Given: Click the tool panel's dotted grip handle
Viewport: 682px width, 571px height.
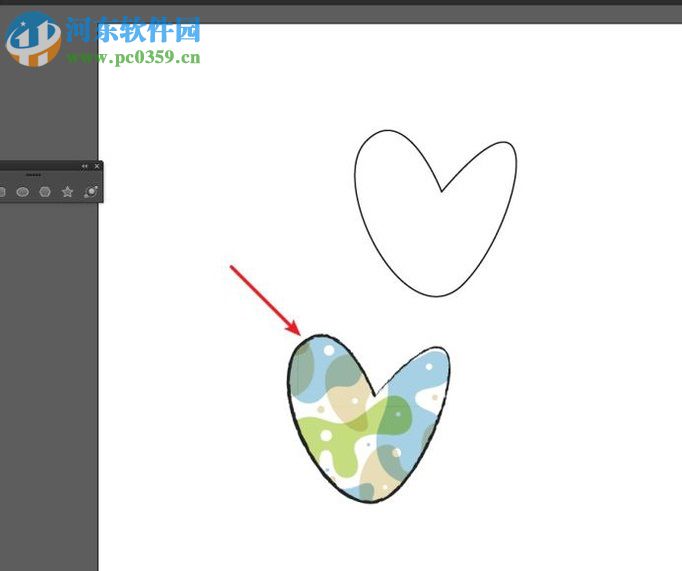Looking at the screenshot, I should coord(33,175).
